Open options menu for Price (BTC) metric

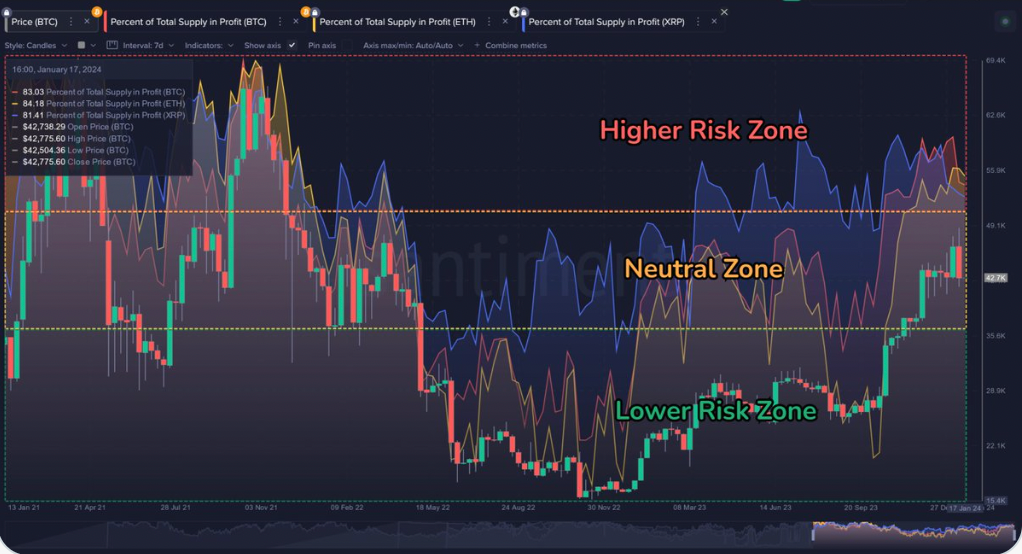pos(71,22)
